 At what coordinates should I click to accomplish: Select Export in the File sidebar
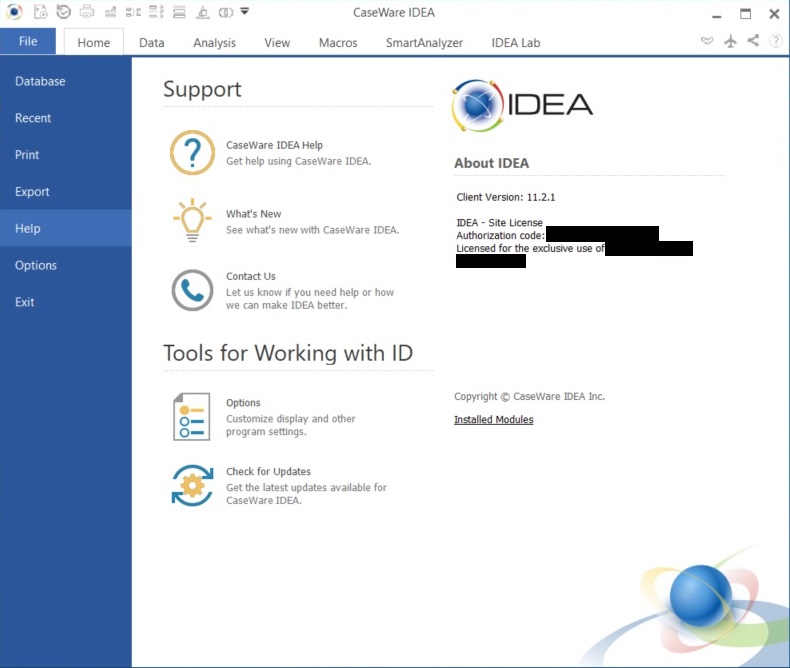click(65, 191)
